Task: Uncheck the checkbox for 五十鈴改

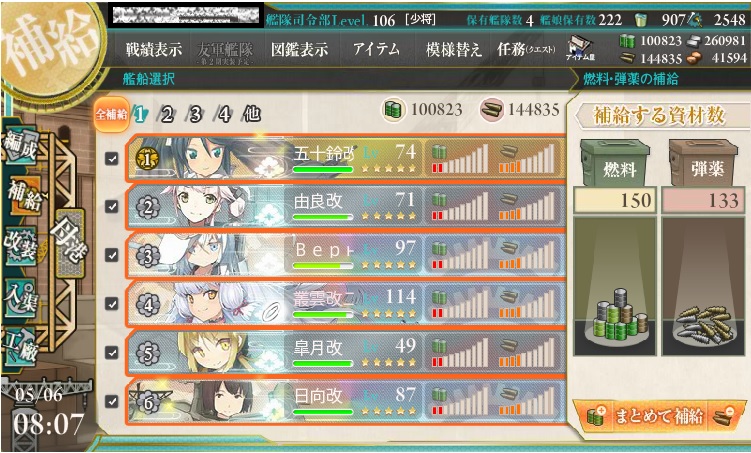Action: click(x=112, y=159)
